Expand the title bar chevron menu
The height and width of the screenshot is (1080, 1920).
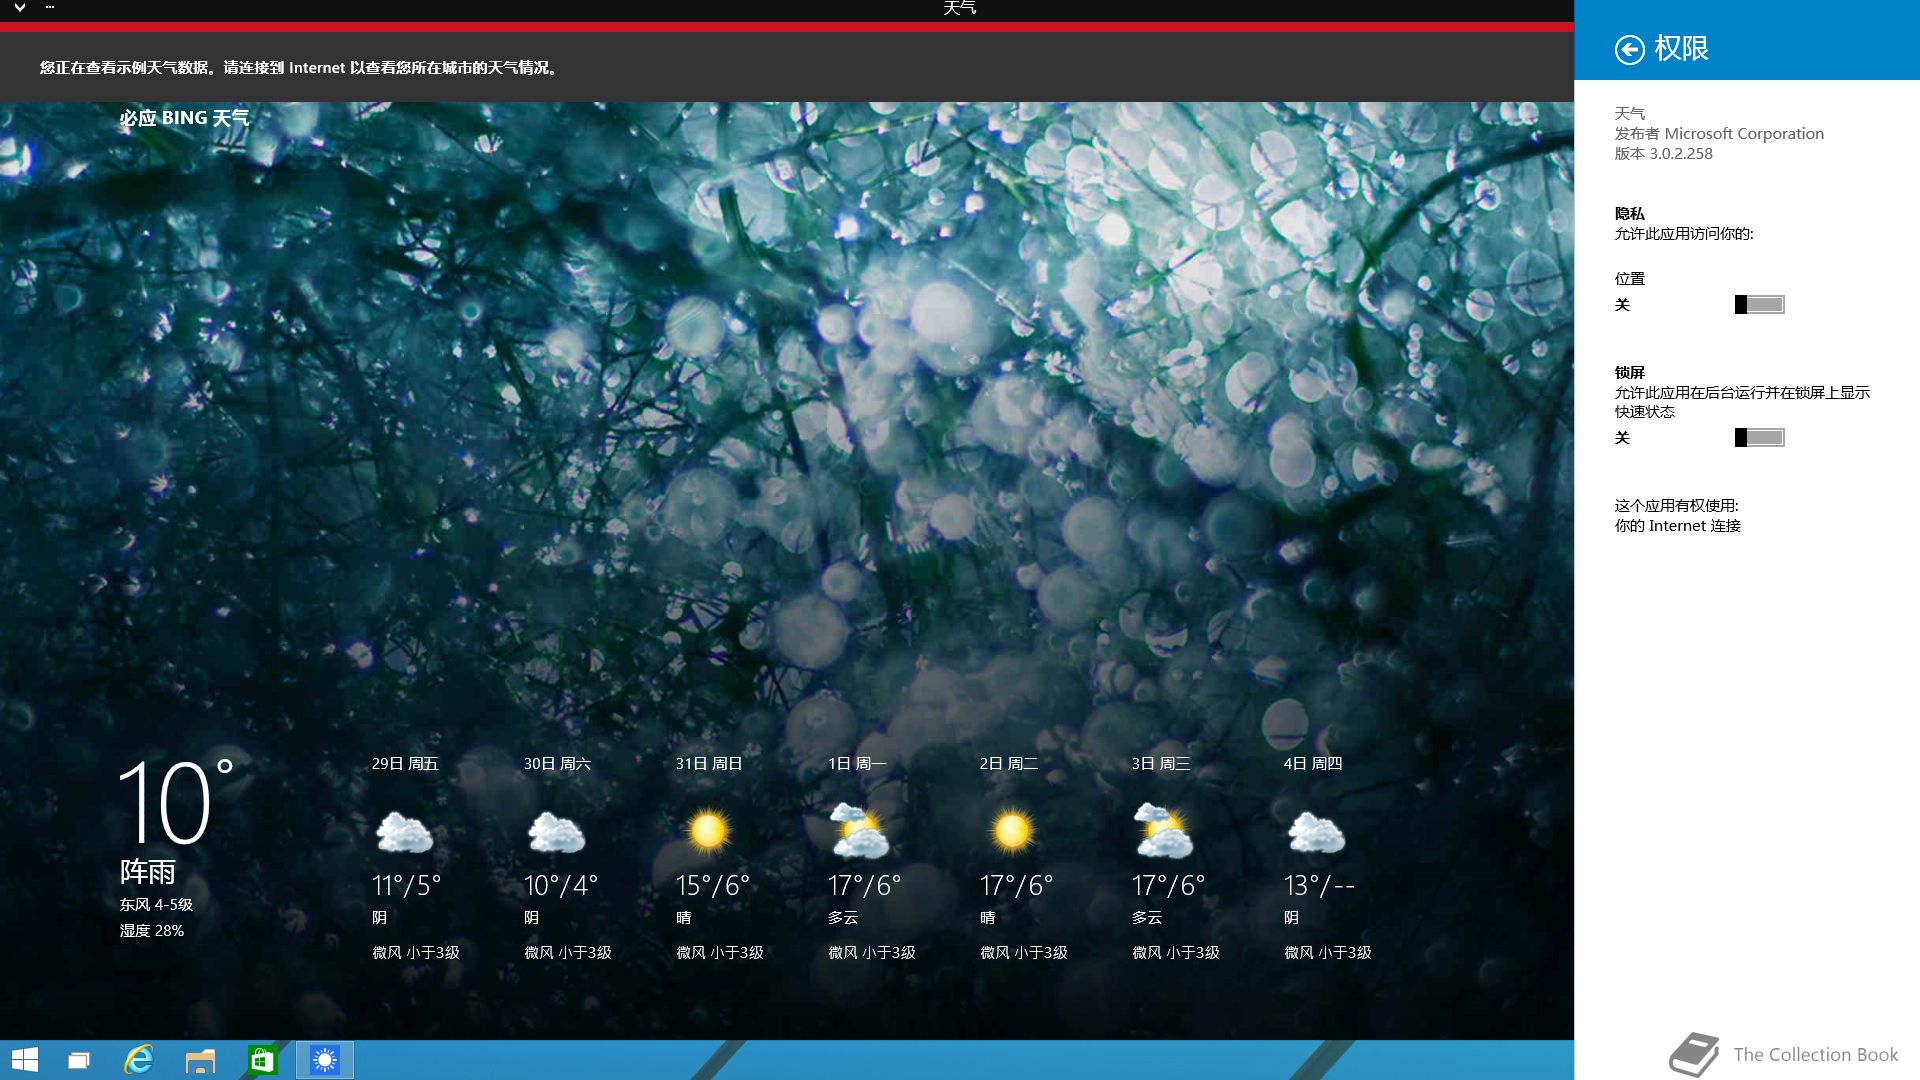point(19,8)
